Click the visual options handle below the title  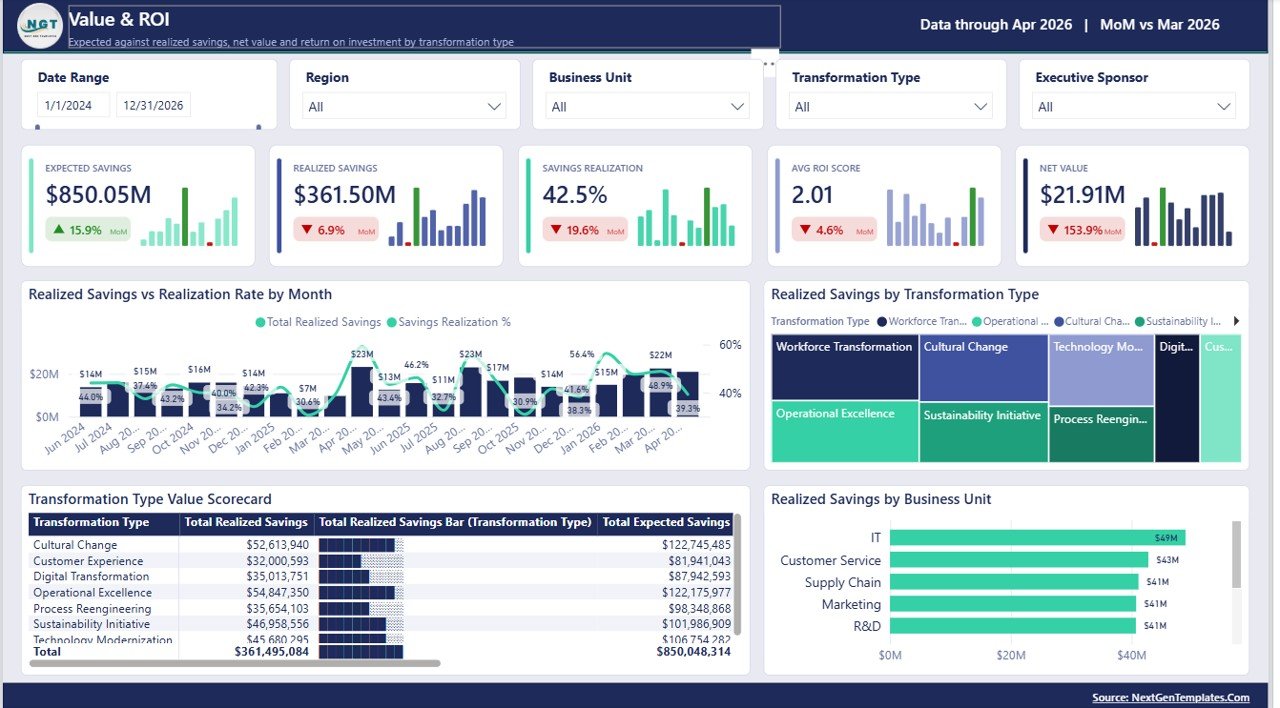767,62
